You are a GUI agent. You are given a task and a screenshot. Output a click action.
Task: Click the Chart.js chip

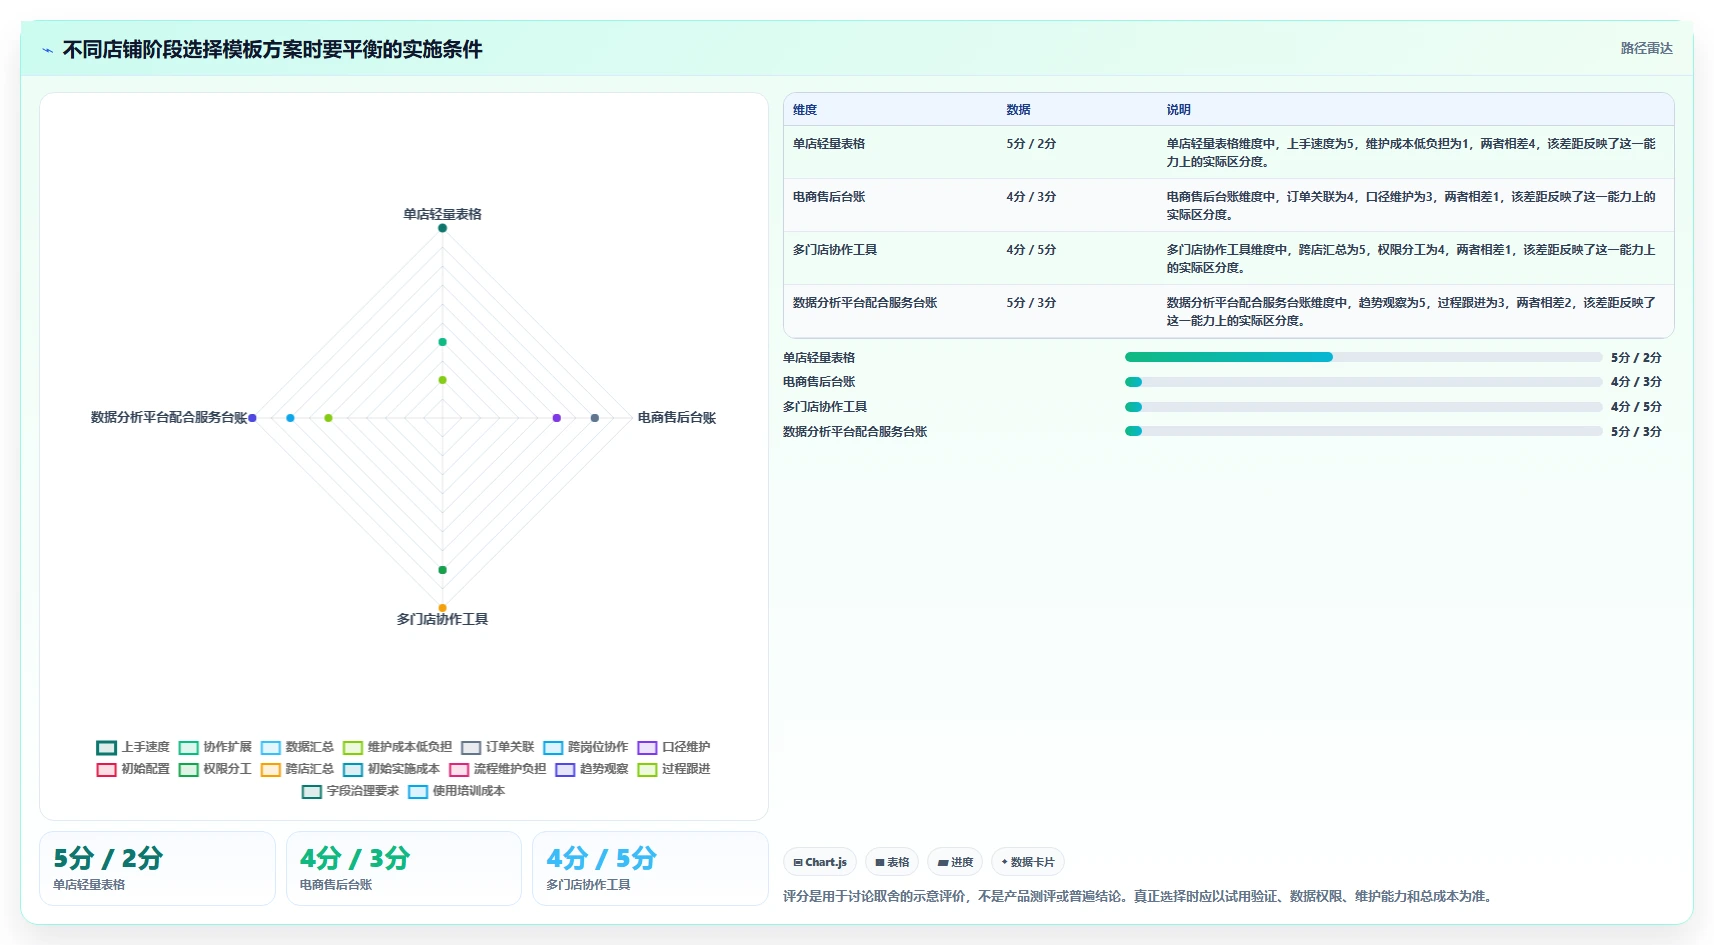tap(820, 862)
